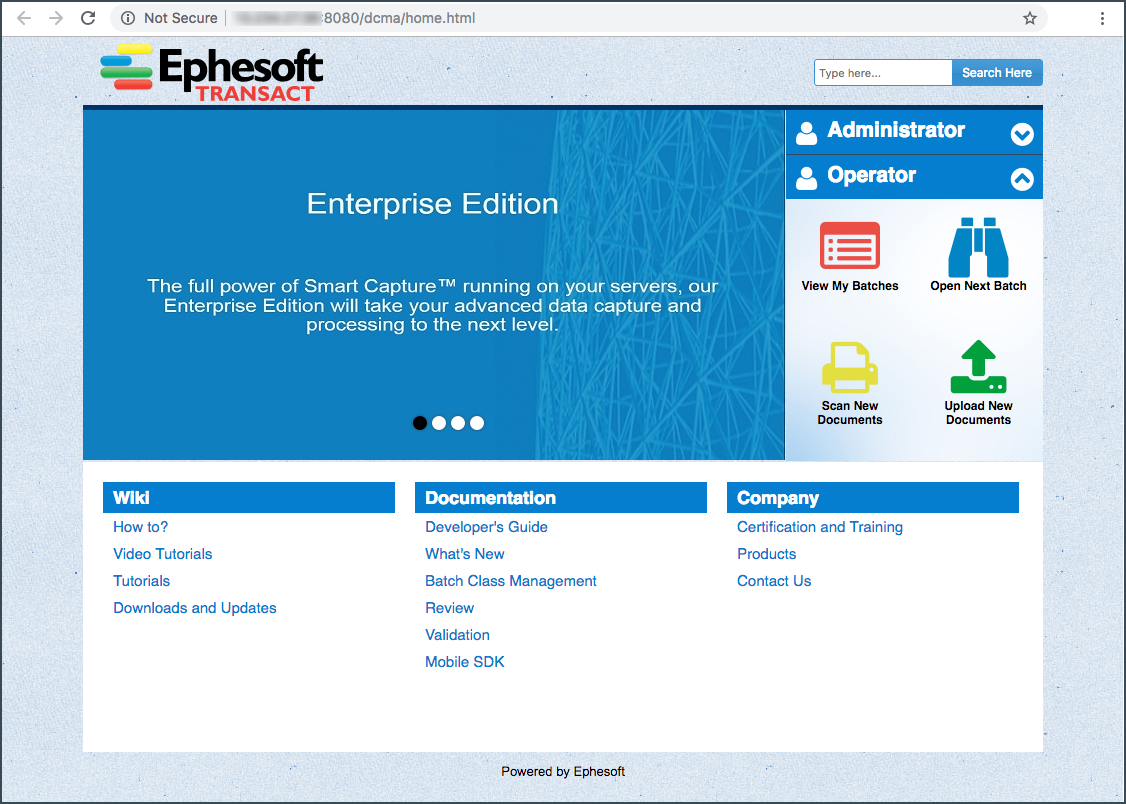Go forward in browser history
Viewport: 1126px width, 804px height.
click(x=56, y=18)
